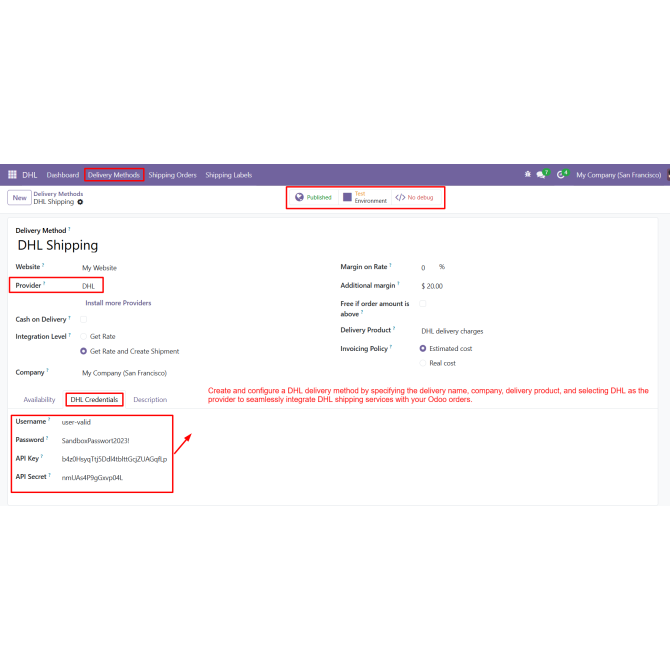670x670 pixels.
Task: Click the No debug code icon
Action: pyautogui.click(x=400, y=197)
